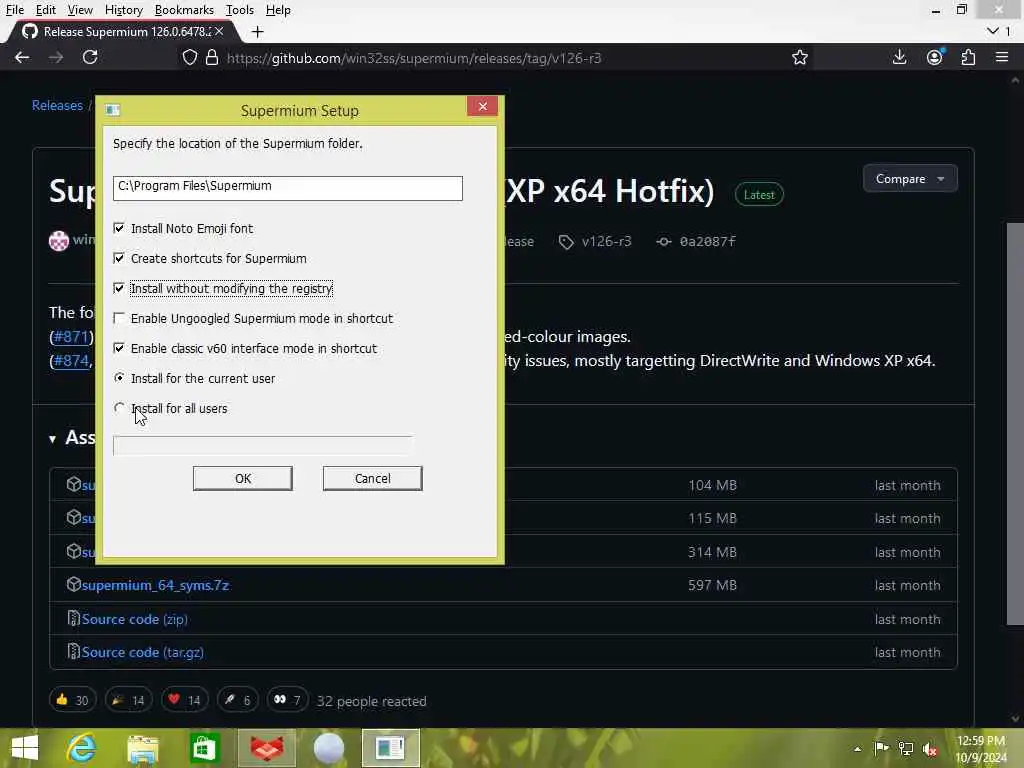Viewport: 1024px width, 768px height.
Task: Download Source code (zip)
Action: point(135,618)
